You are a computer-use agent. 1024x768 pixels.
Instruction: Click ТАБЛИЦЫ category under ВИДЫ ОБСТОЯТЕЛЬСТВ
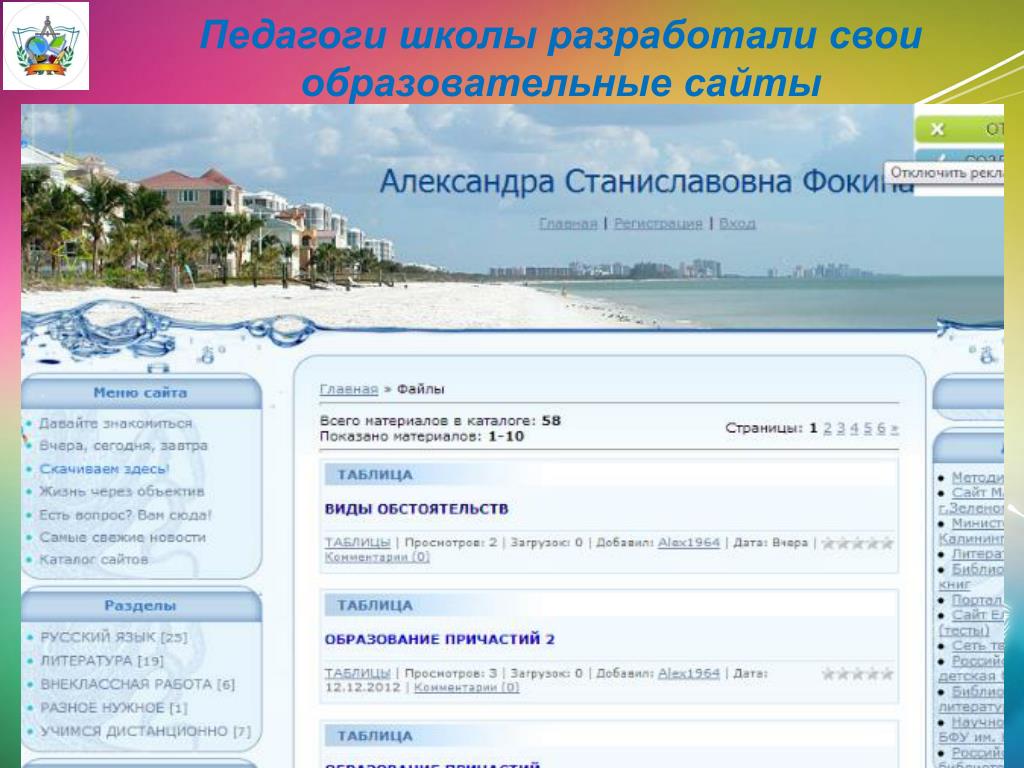(x=357, y=543)
